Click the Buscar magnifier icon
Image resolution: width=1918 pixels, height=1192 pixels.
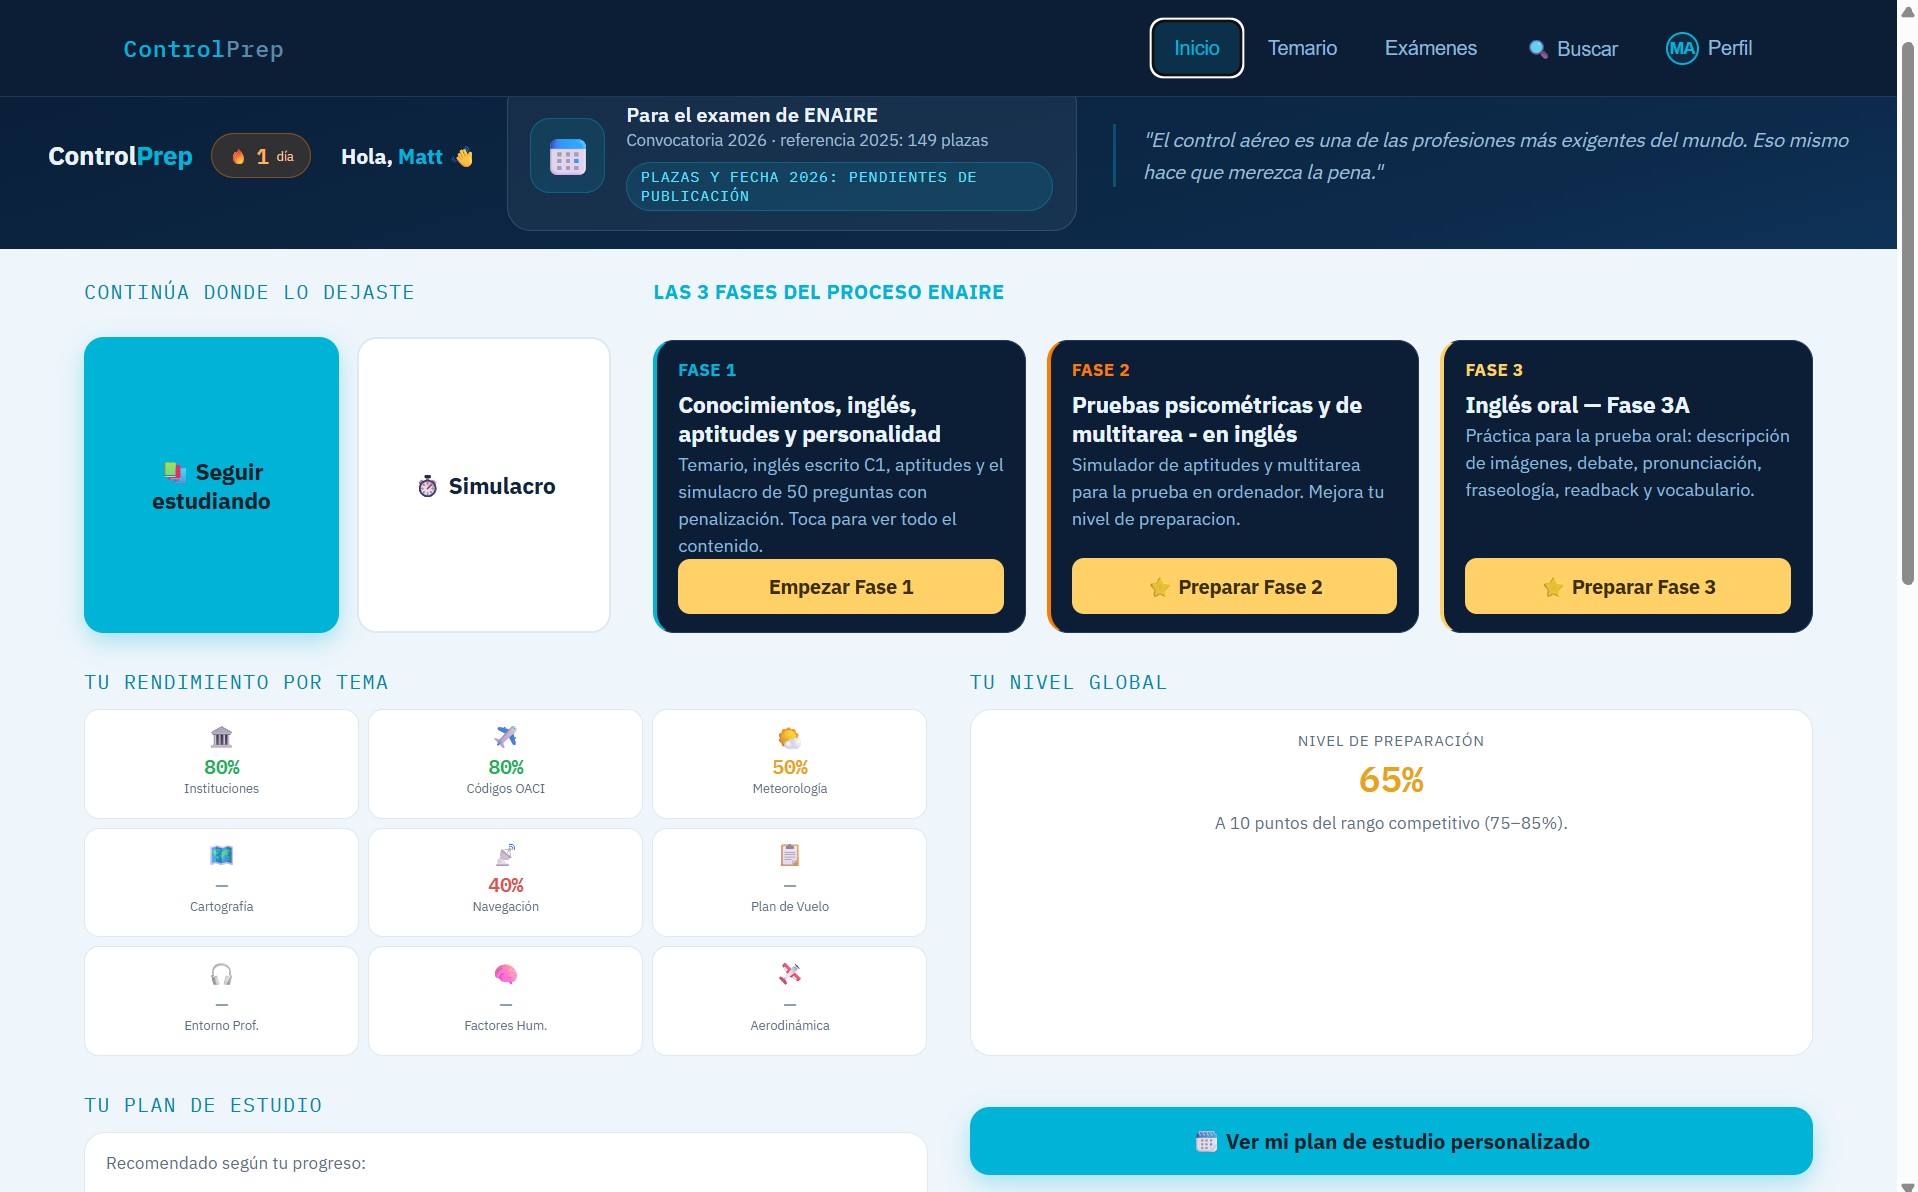pyautogui.click(x=1538, y=49)
